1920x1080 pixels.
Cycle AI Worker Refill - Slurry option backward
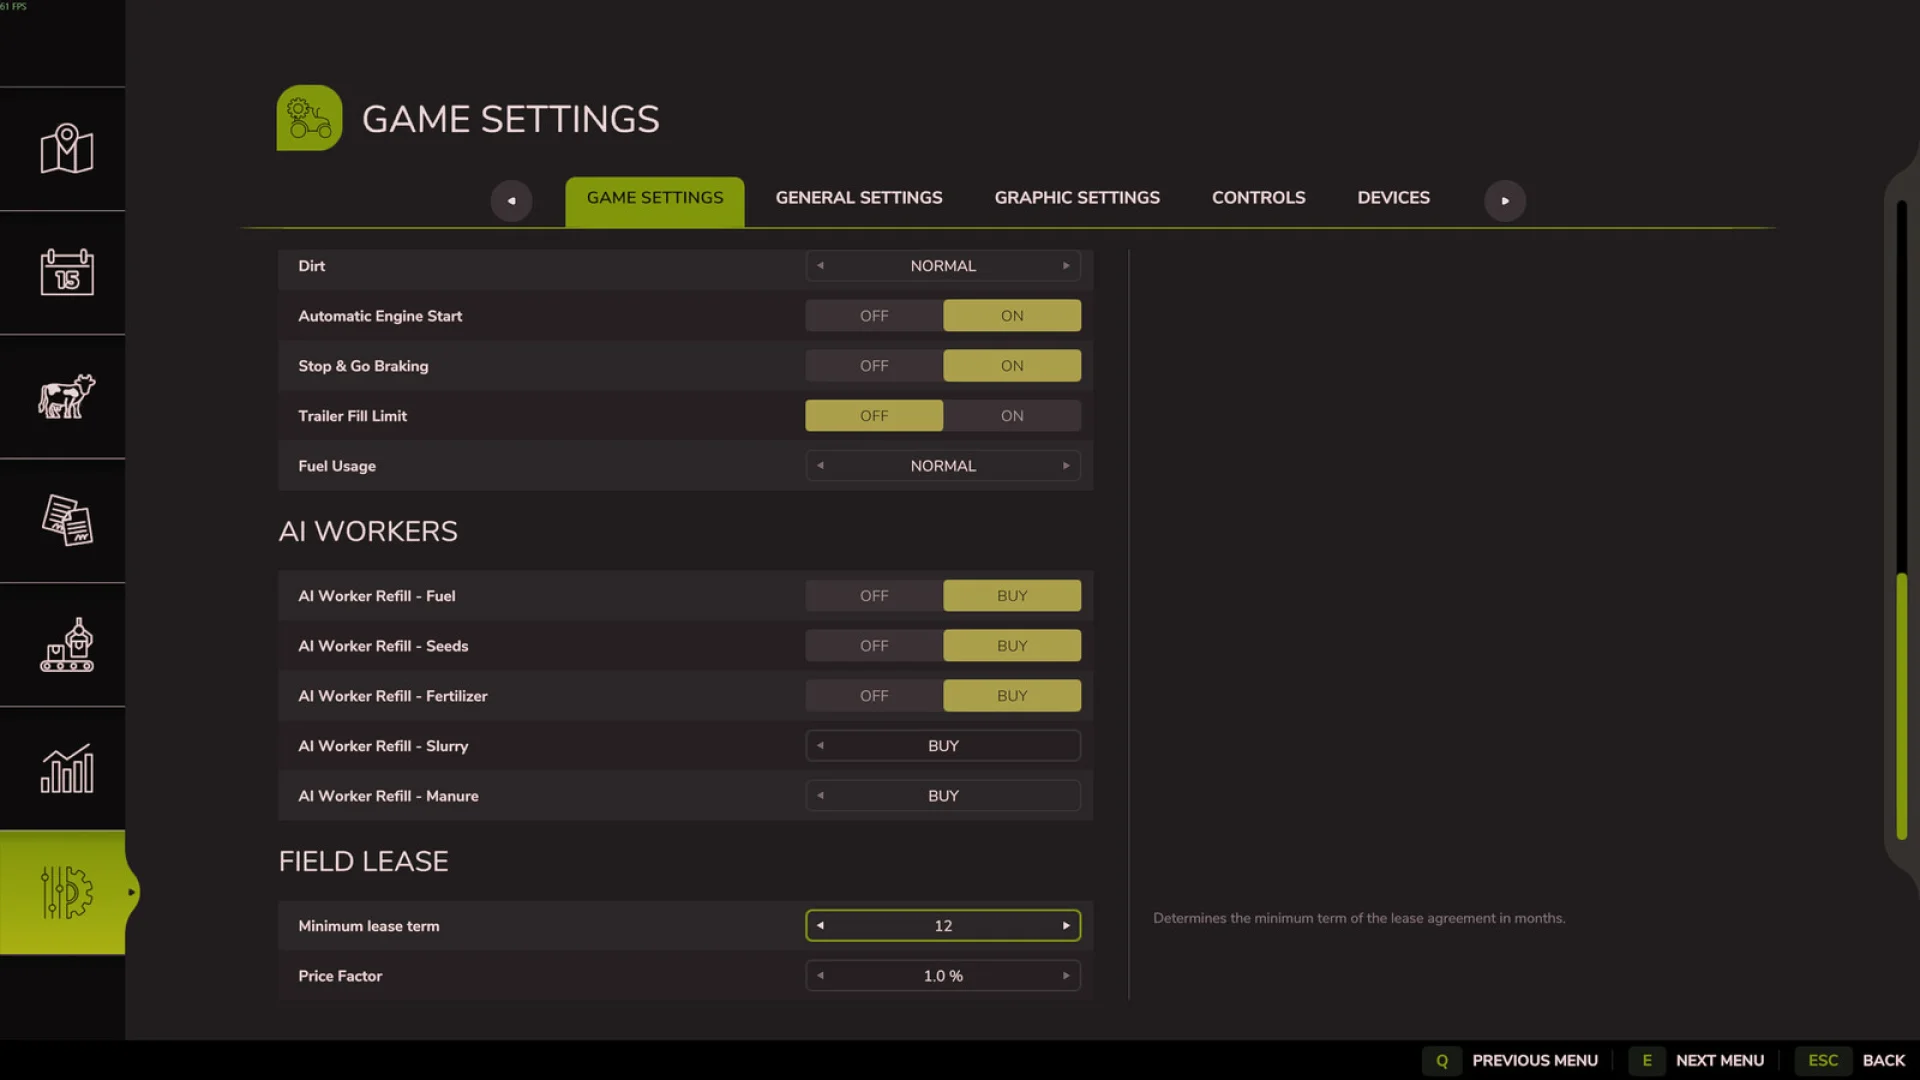click(x=820, y=745)
